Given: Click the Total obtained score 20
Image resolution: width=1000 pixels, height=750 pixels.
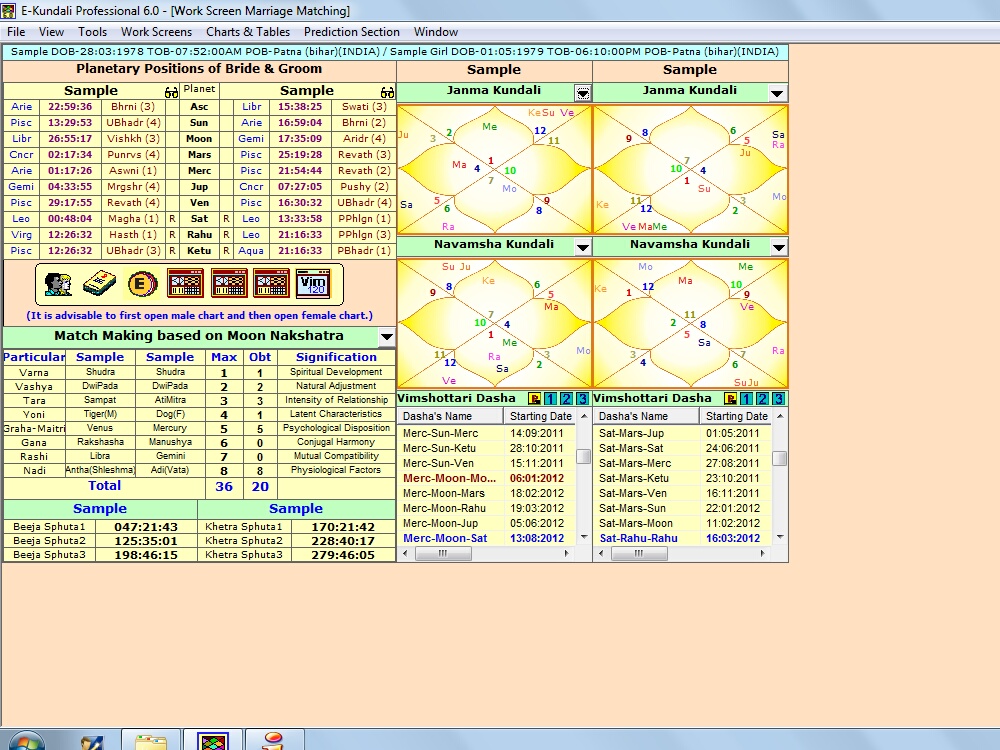Looking at the screenshot, I should tap(260, 487).
